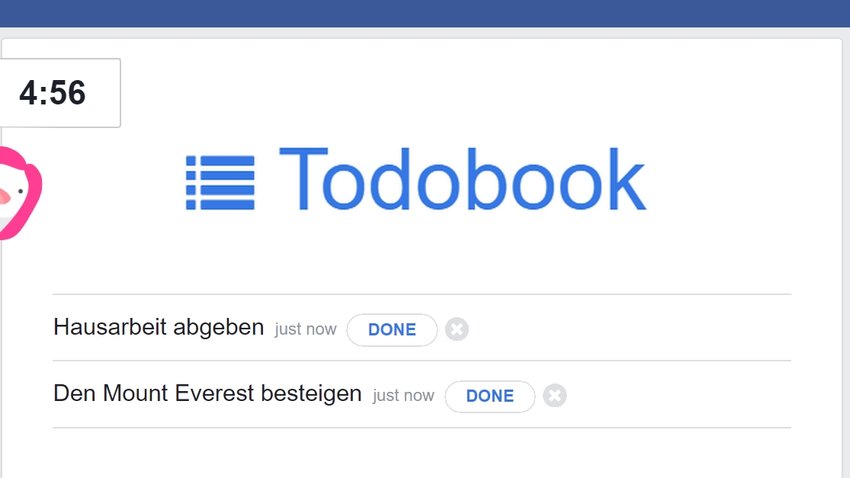Click the just now timestamp beside Hausarbeit abgeben
The height and width of the screenshot is (478, 850).
pyautogui.click(x=306, y=329)
